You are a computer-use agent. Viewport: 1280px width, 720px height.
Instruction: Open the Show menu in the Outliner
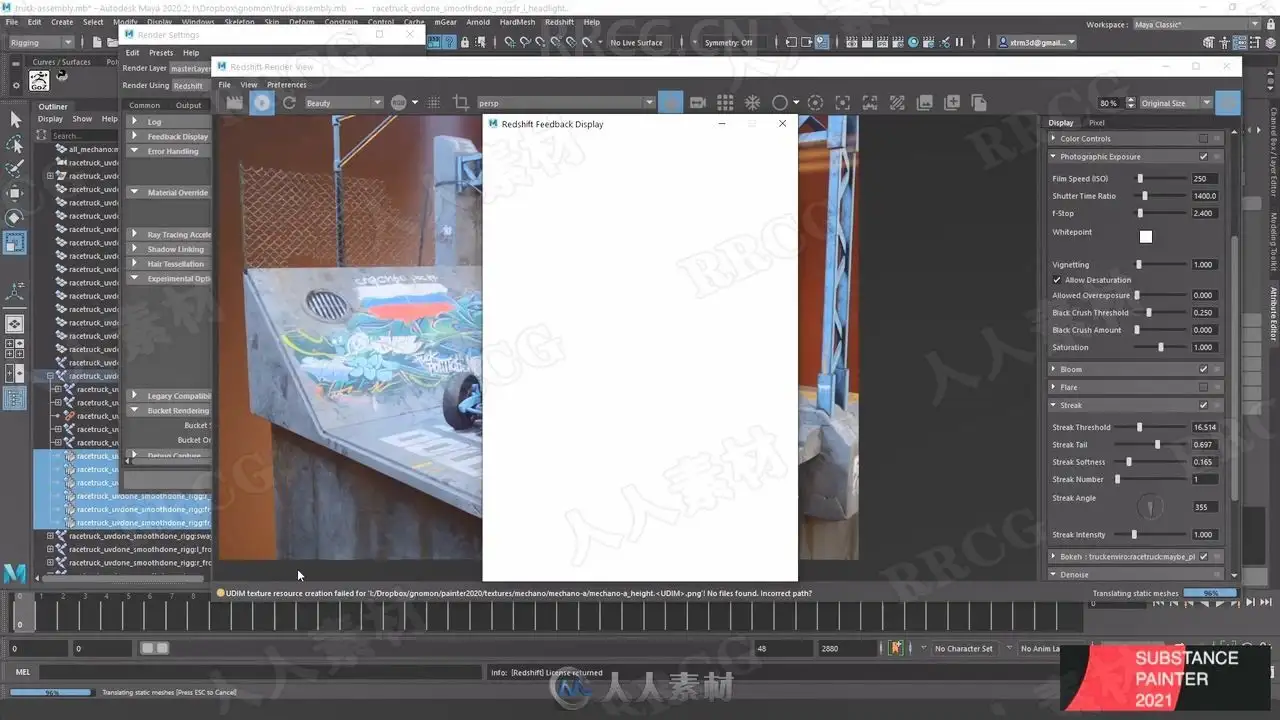[82, 119]
